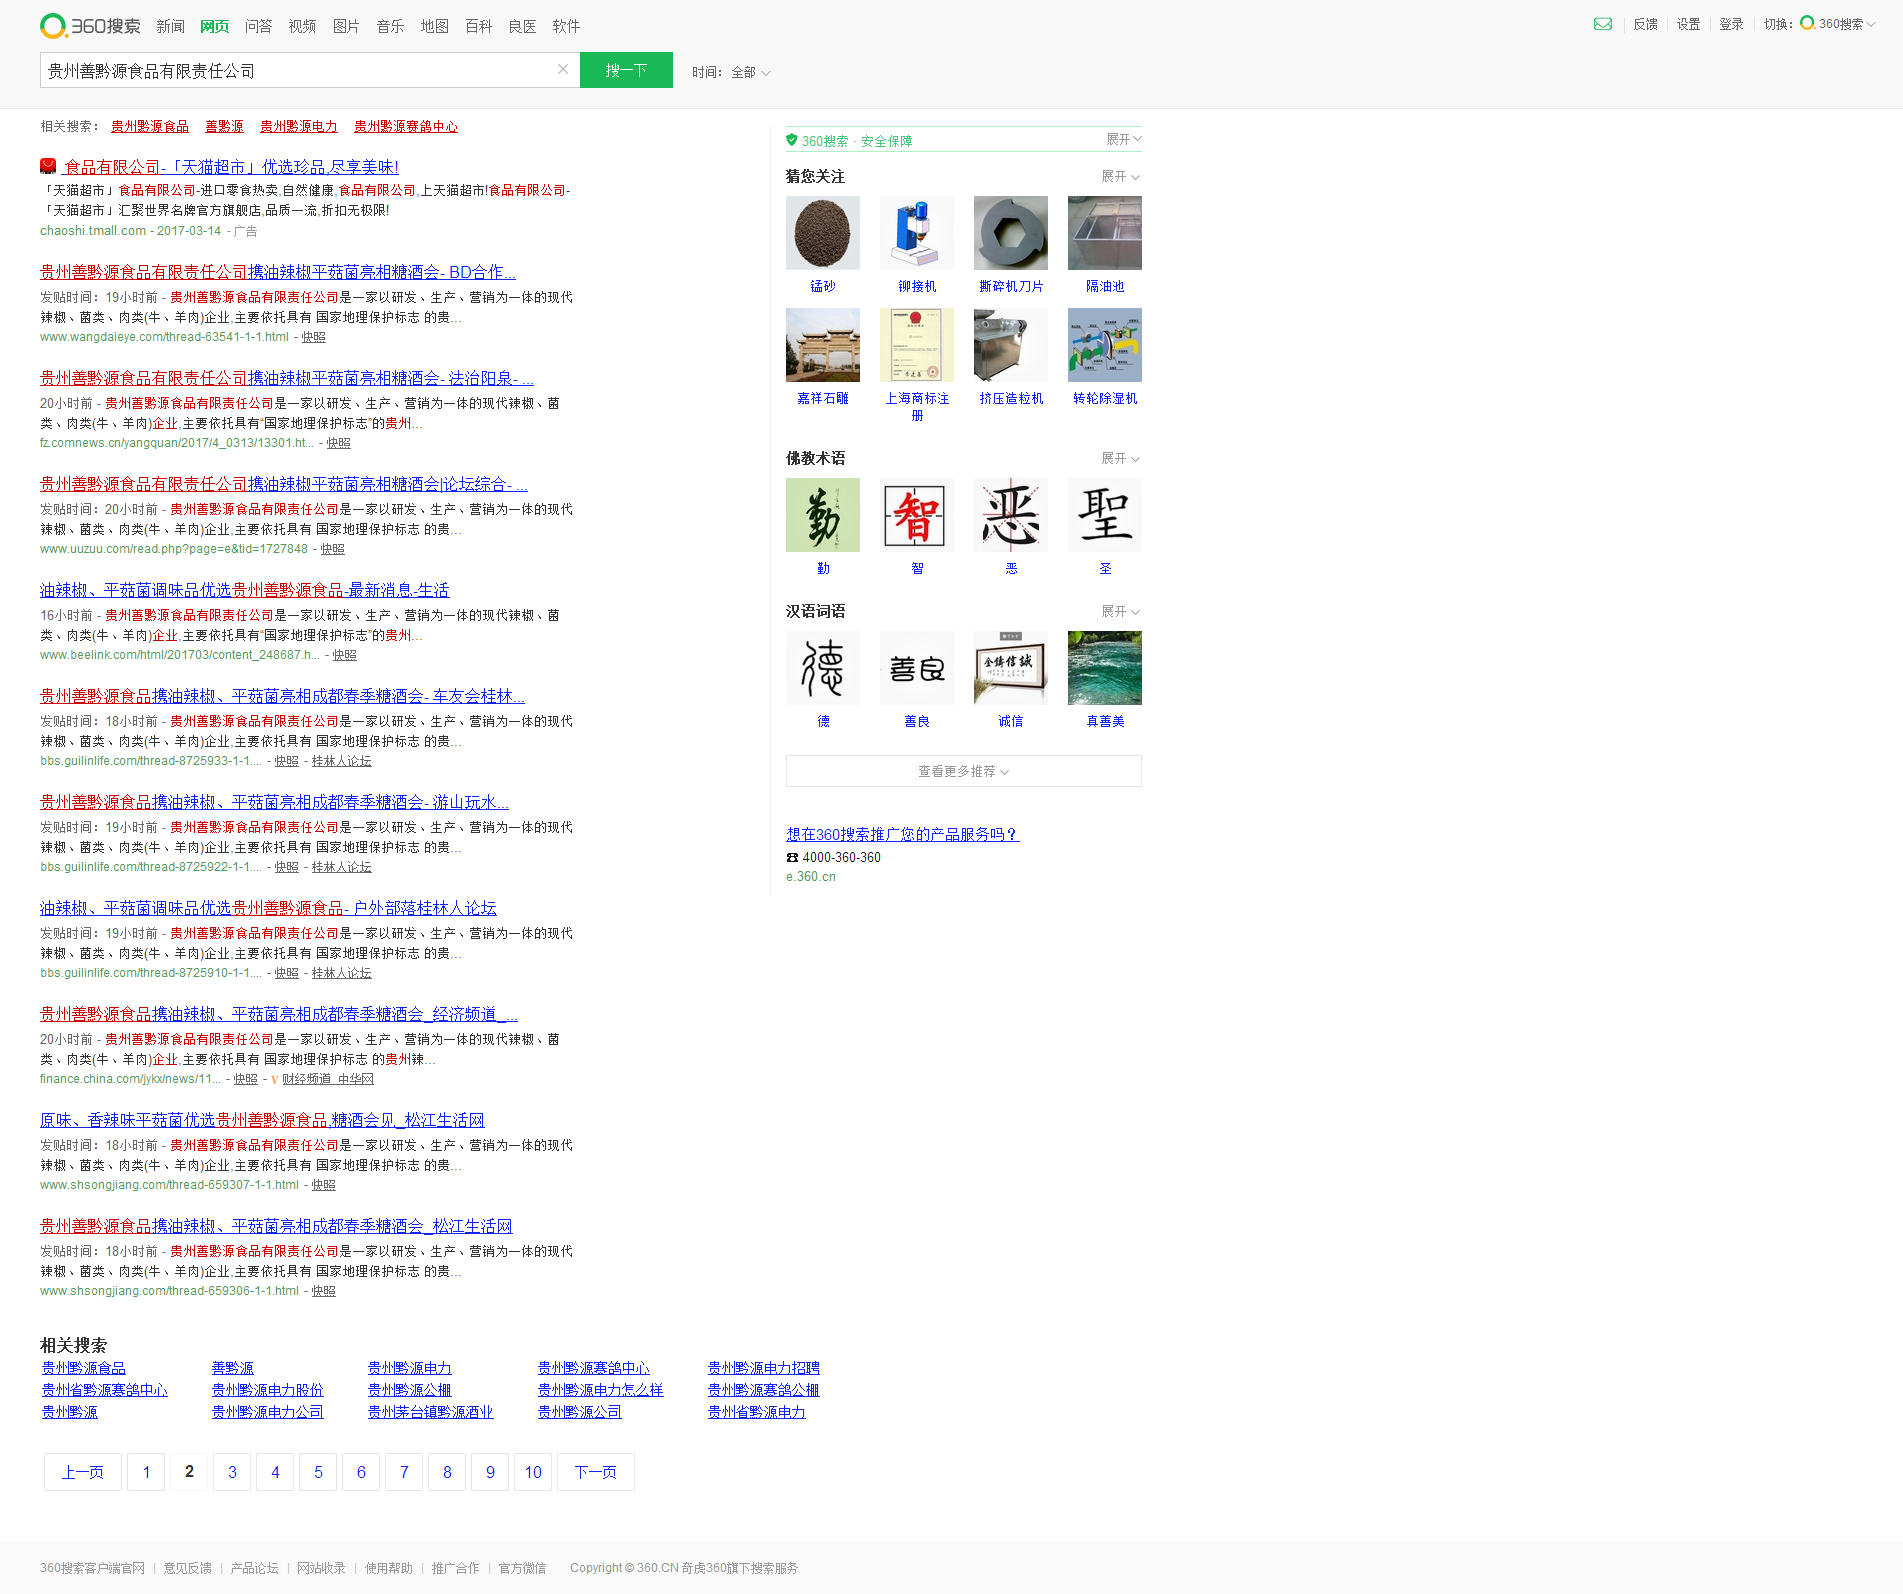1903x1594 pixels.
Task: Expand the 汉语词语 section
Action: click(1120, 611)
